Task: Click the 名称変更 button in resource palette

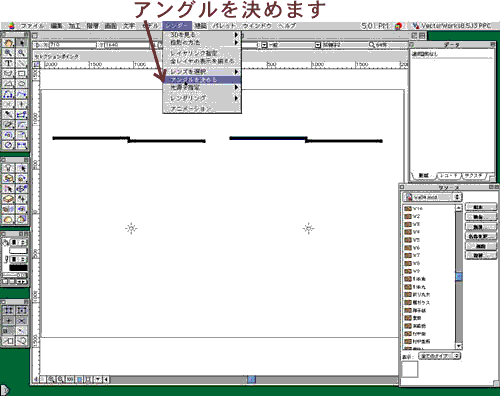Action: click(x=481, y=236)
